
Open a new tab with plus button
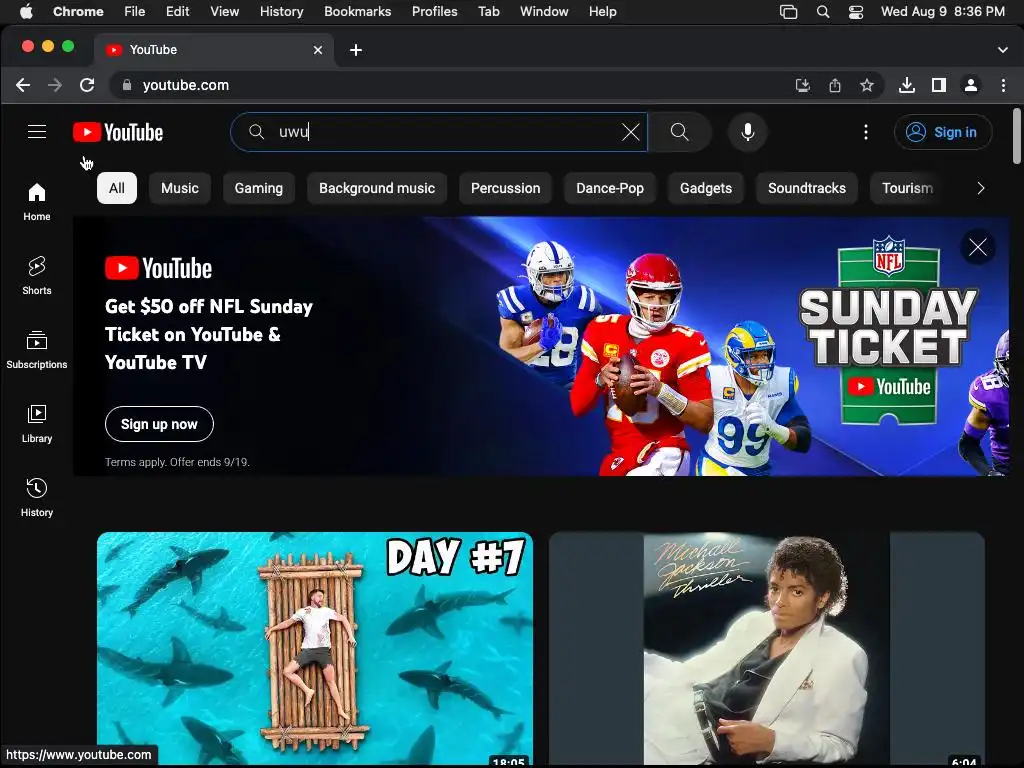pos(356,50)
